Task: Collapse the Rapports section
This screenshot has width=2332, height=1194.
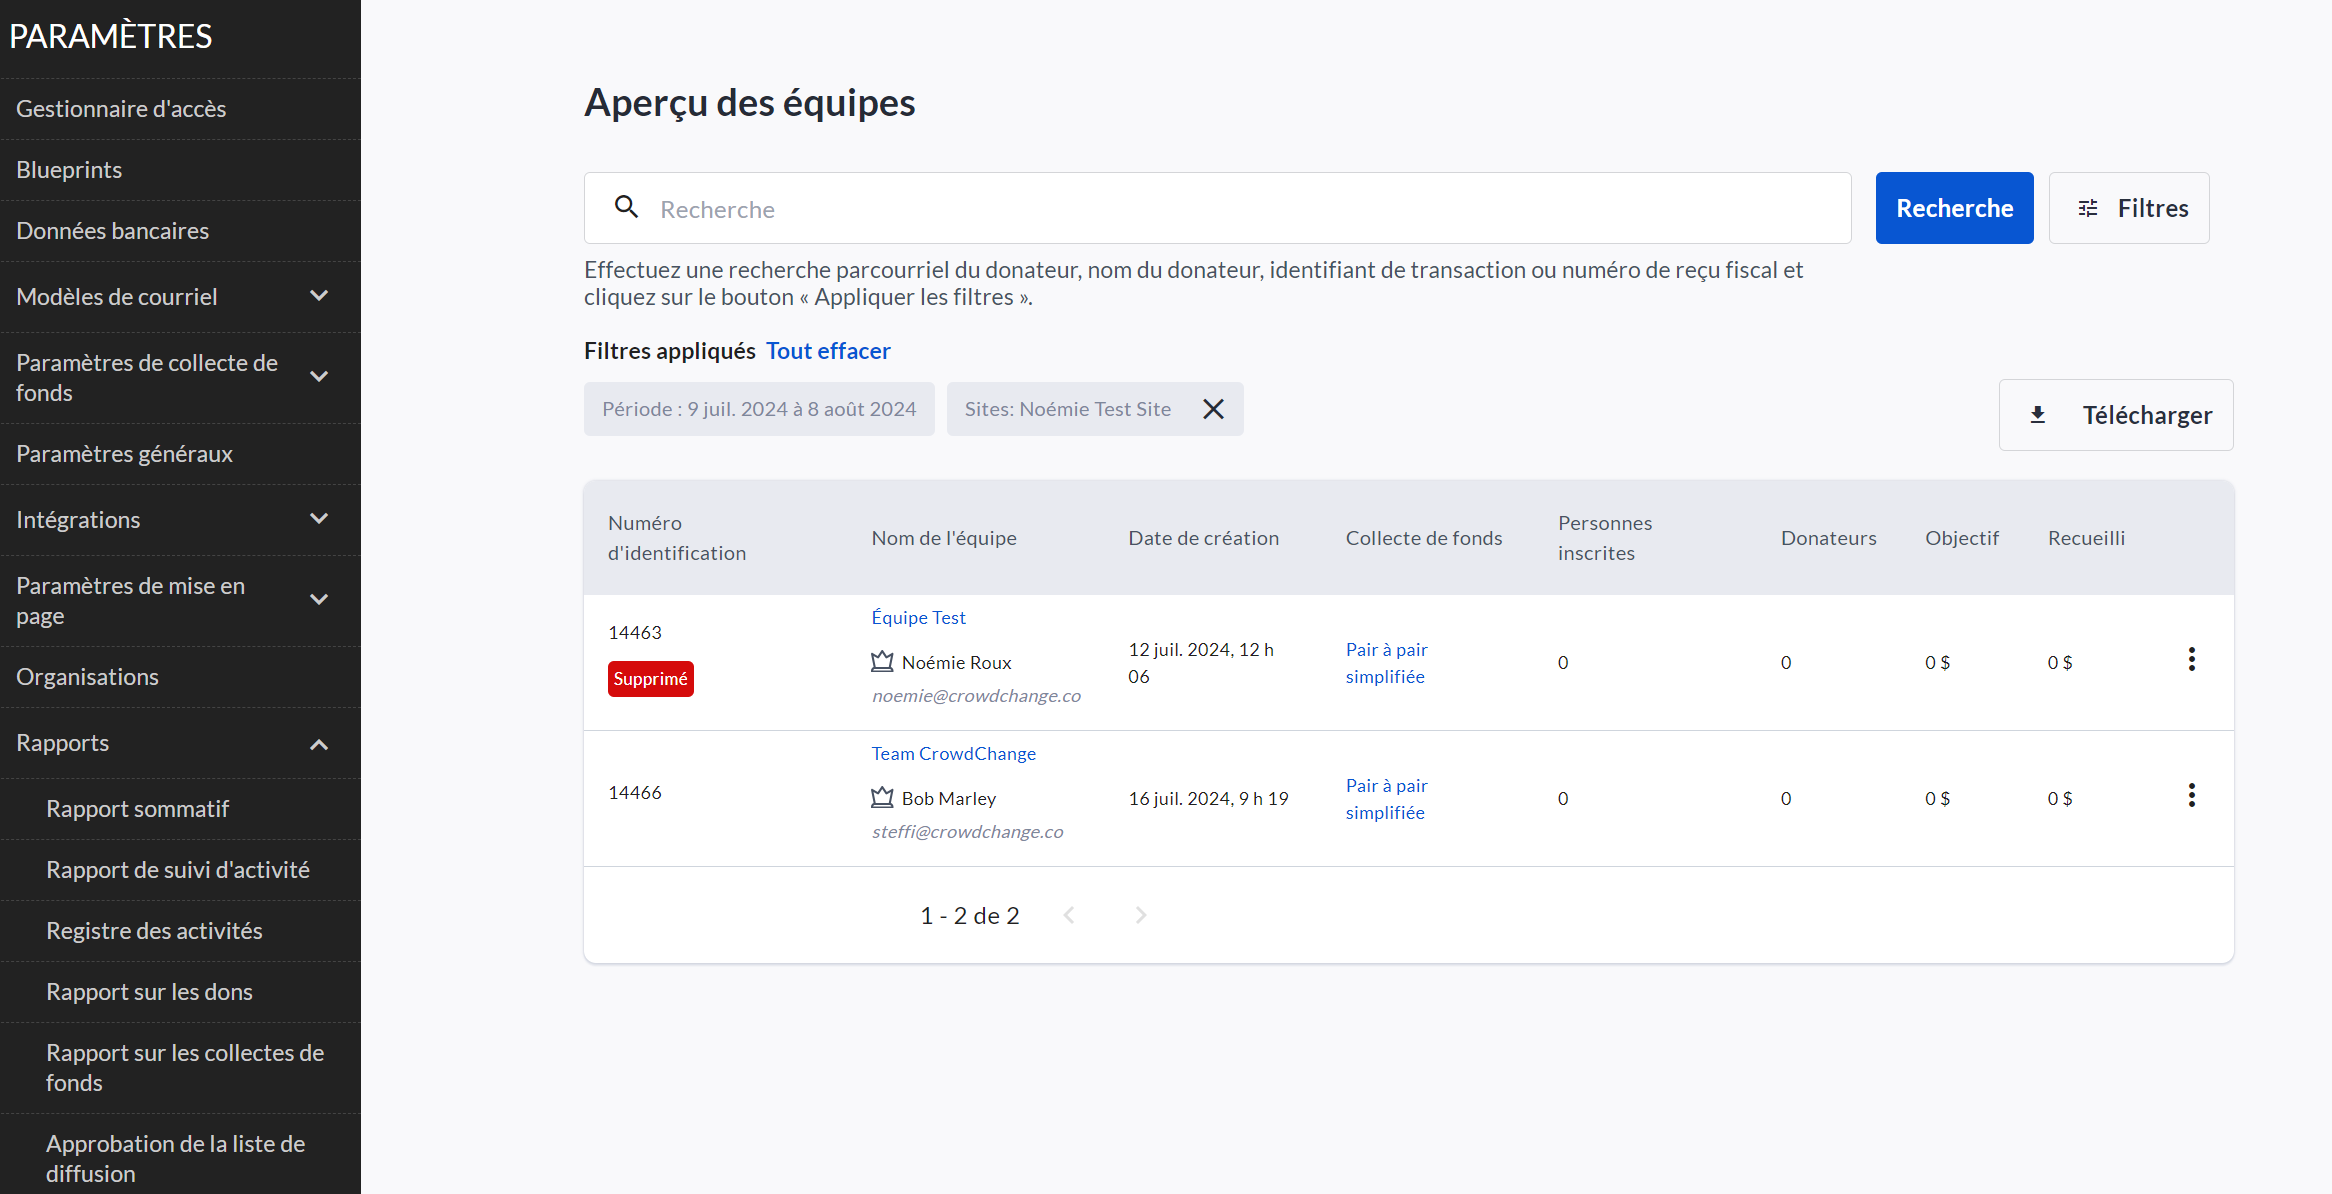Action: (x=319, y=744)
